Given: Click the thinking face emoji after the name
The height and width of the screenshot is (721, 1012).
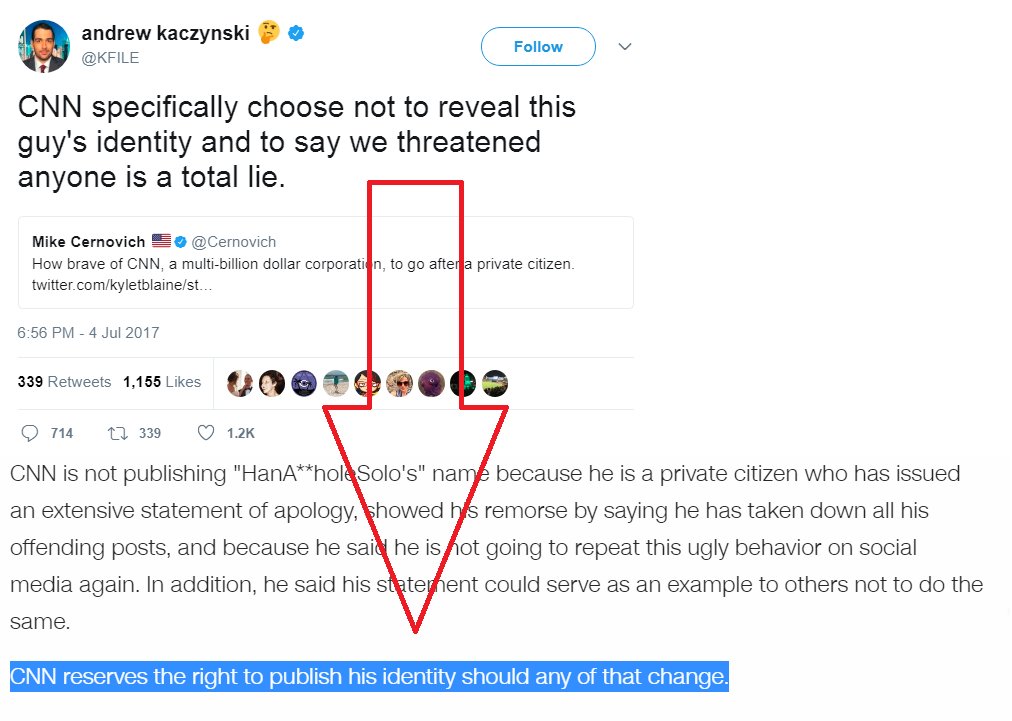Looking at the screenshot, I should pos(268,33).
